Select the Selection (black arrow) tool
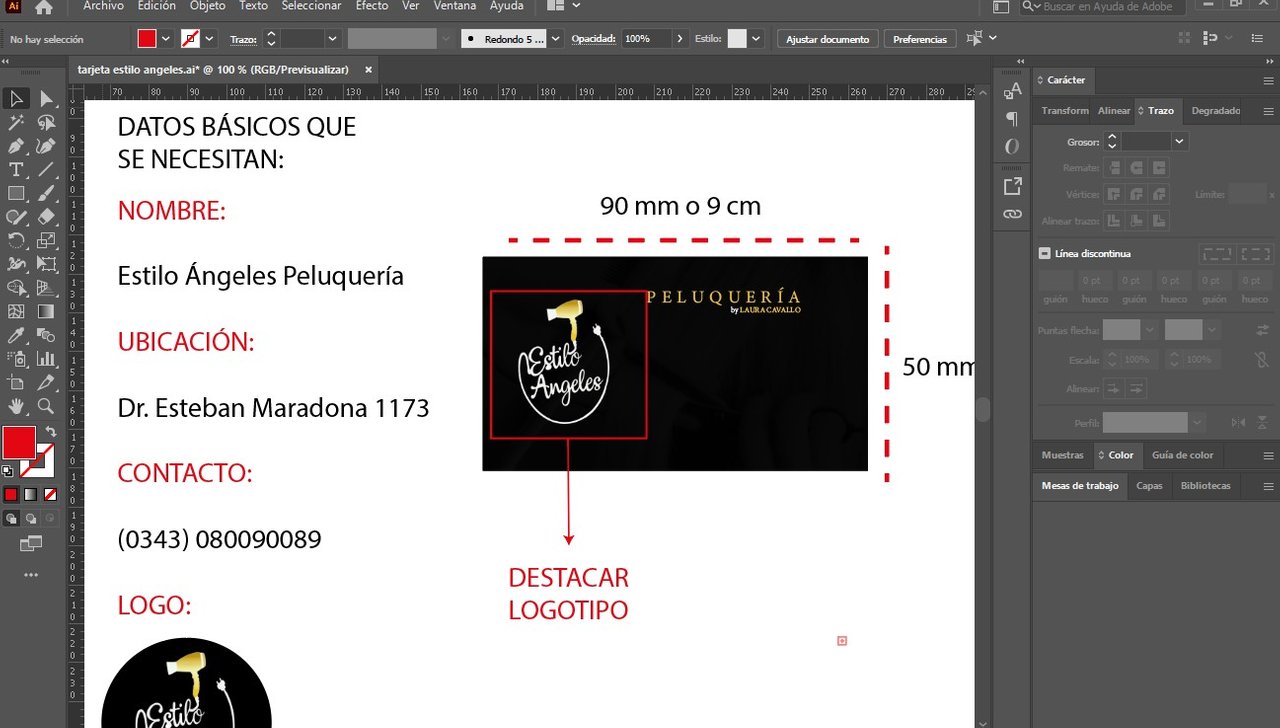The width and height of the screenshot is (1280, 728). tap(16, 98)
